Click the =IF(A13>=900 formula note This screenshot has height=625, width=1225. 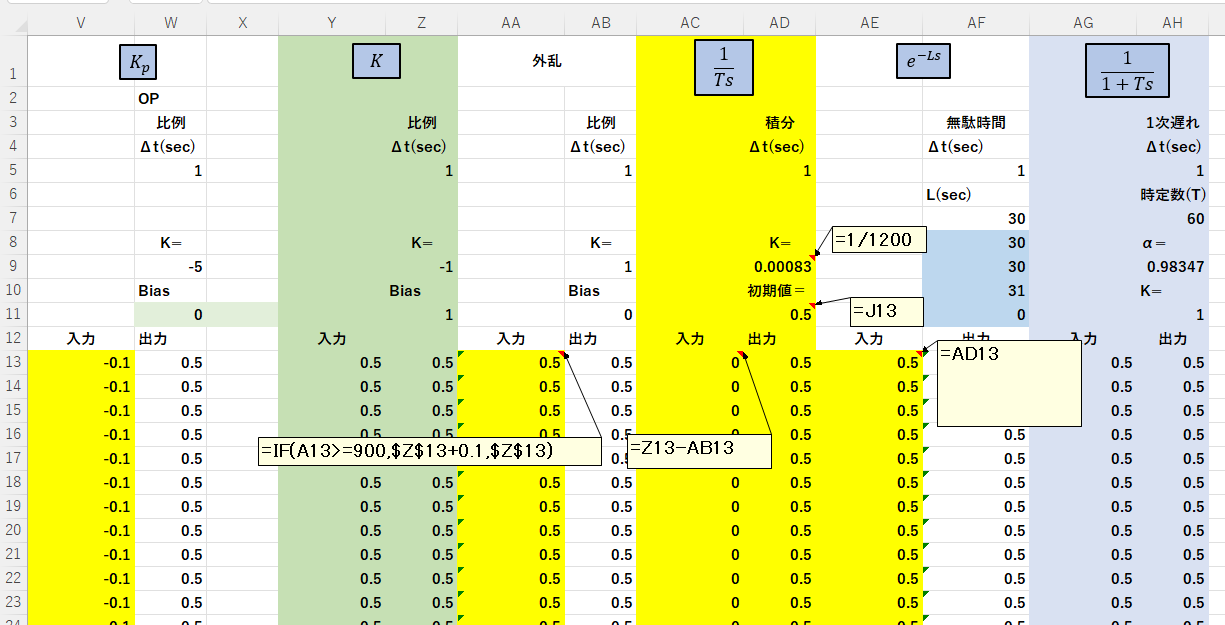click(429, 451)
